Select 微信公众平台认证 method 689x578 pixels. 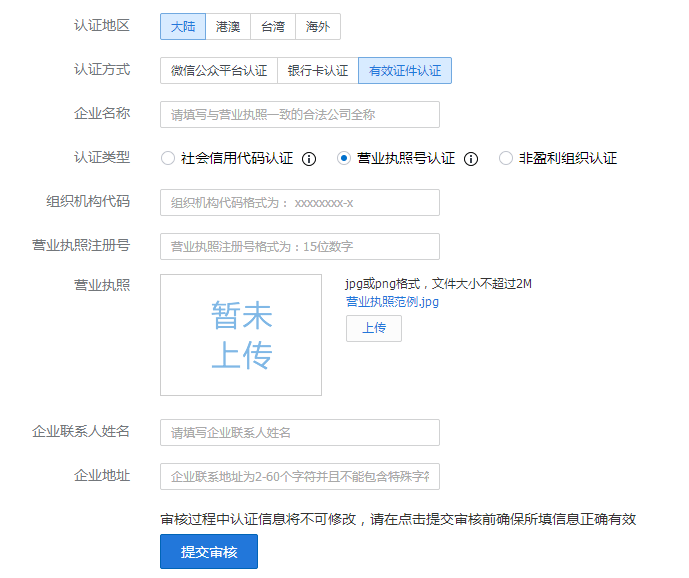pyautogui.click(x=219, y=71)
